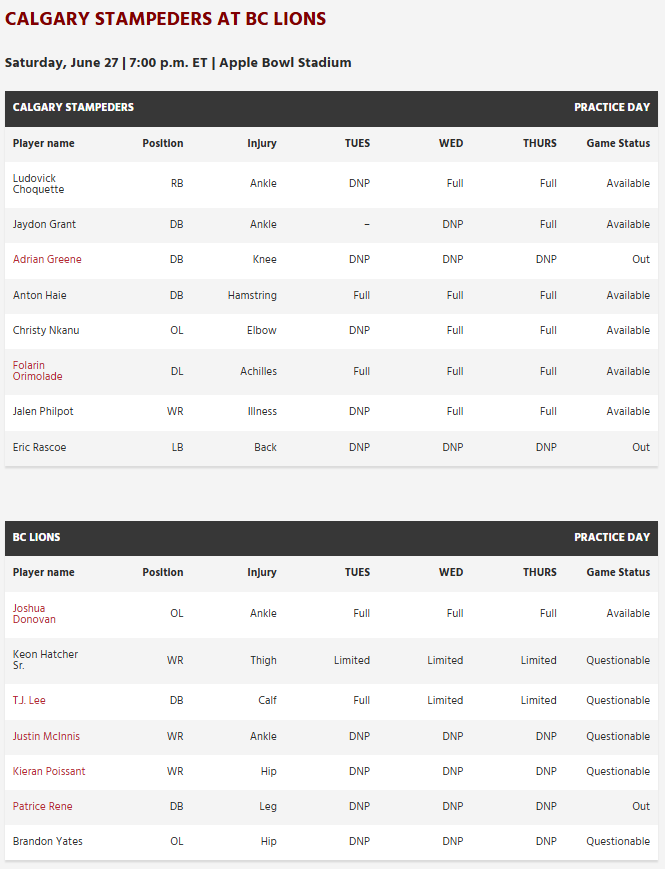Select the Eric Rascoe row
The image size is (665, 869).
pos(331,448)
